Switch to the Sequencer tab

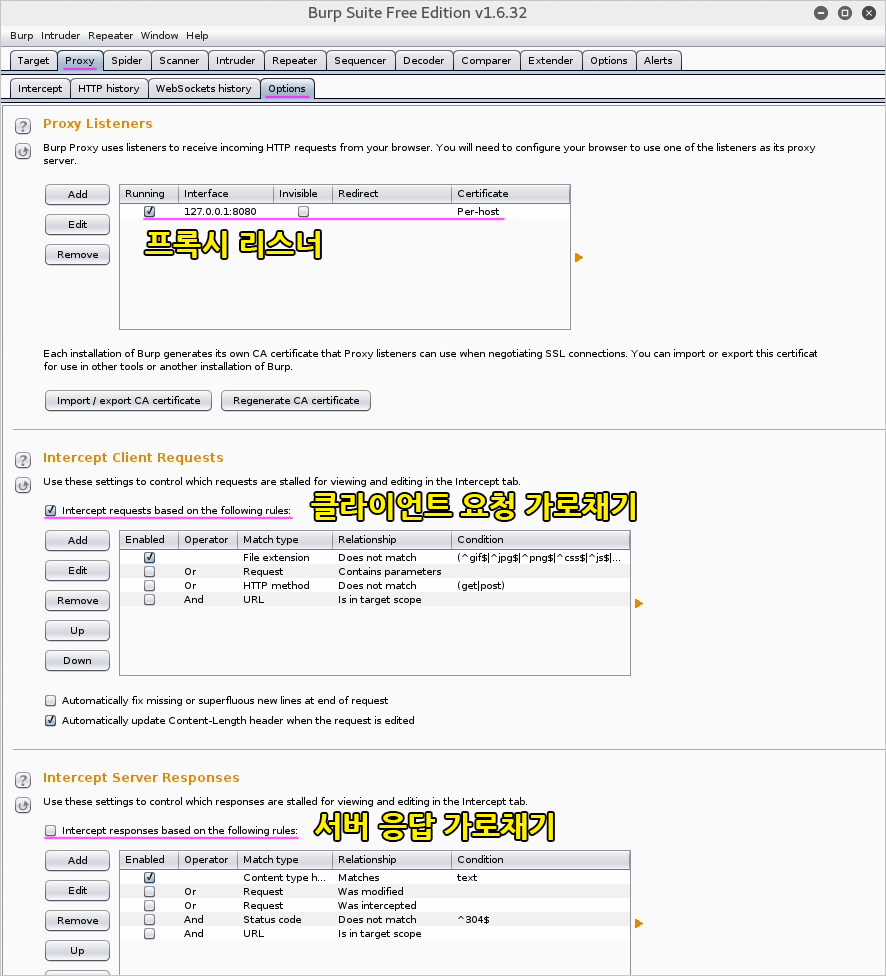[x=360, y=60]
